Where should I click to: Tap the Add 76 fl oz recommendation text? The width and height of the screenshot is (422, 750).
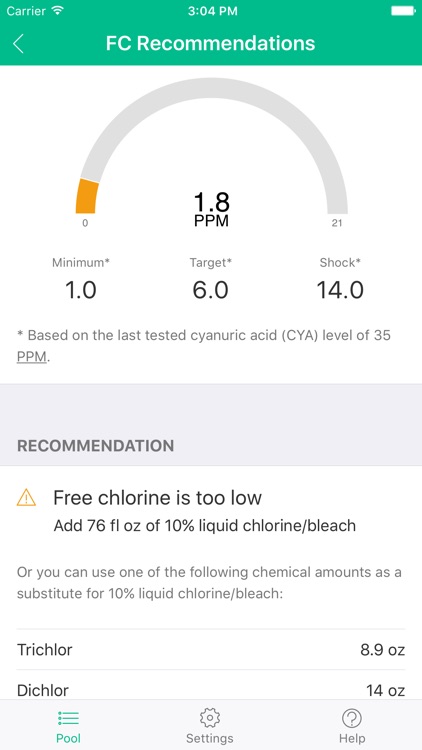point(205,526)
